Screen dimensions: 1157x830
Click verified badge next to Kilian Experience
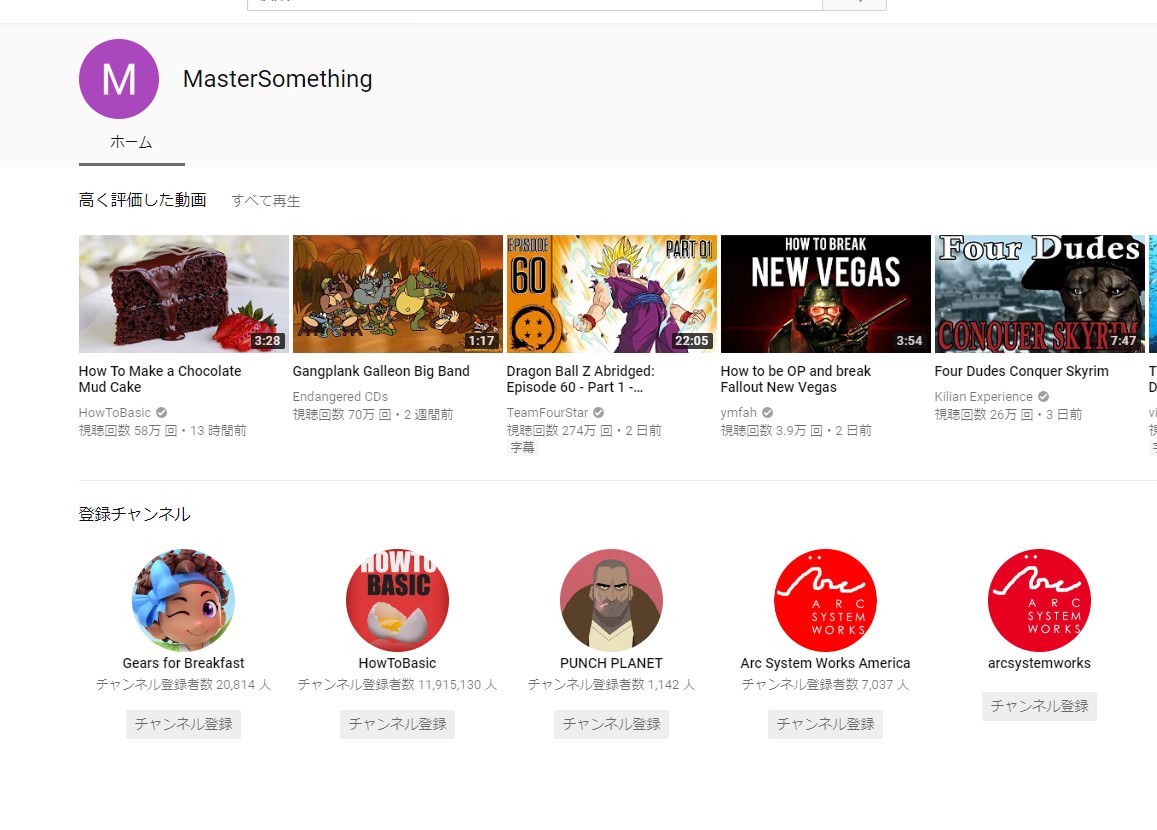(x=1043, y=396)
